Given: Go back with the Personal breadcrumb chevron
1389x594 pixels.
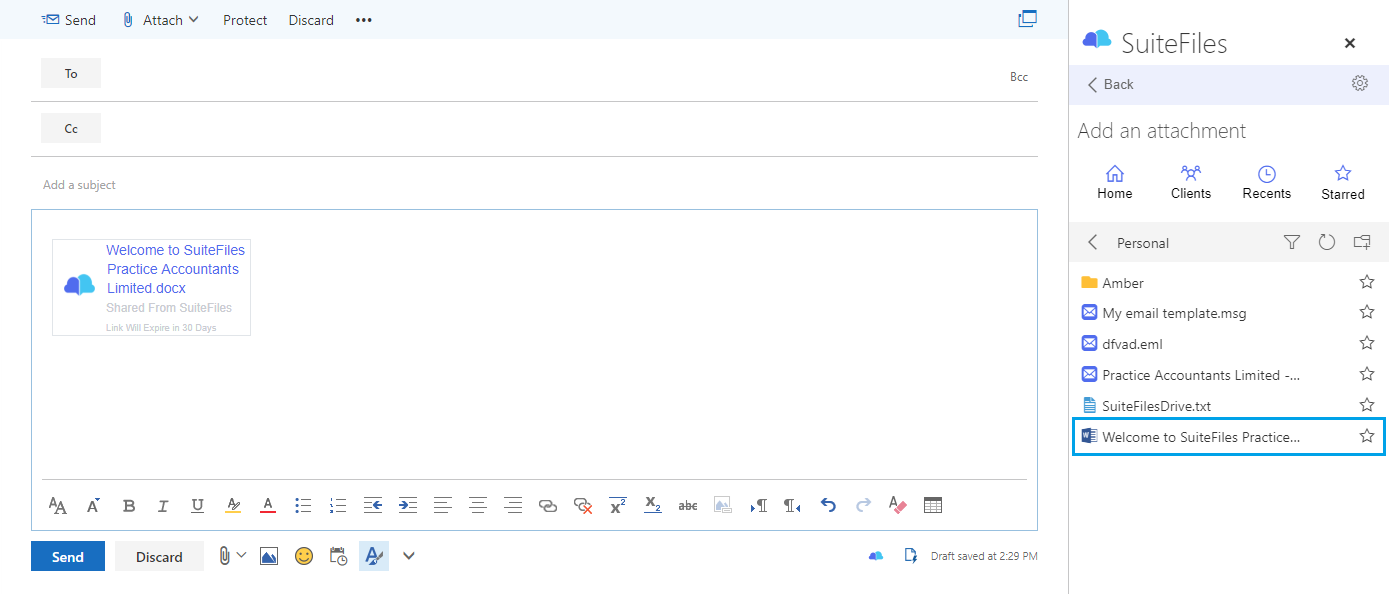Looking at the screenshot, I should coord(1091,242).
